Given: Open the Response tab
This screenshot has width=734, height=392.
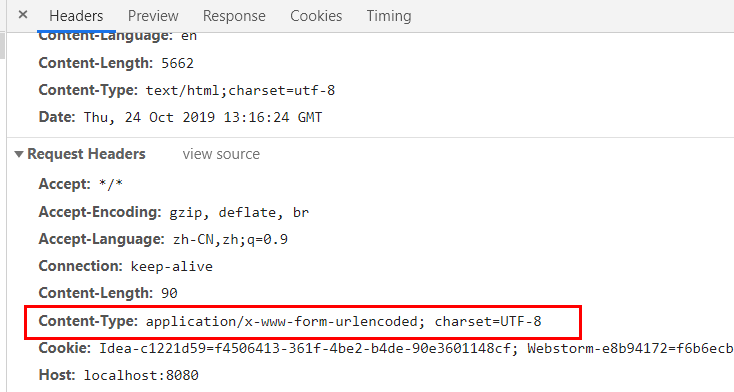Looking at the screenshot, I should pos(234,16).
